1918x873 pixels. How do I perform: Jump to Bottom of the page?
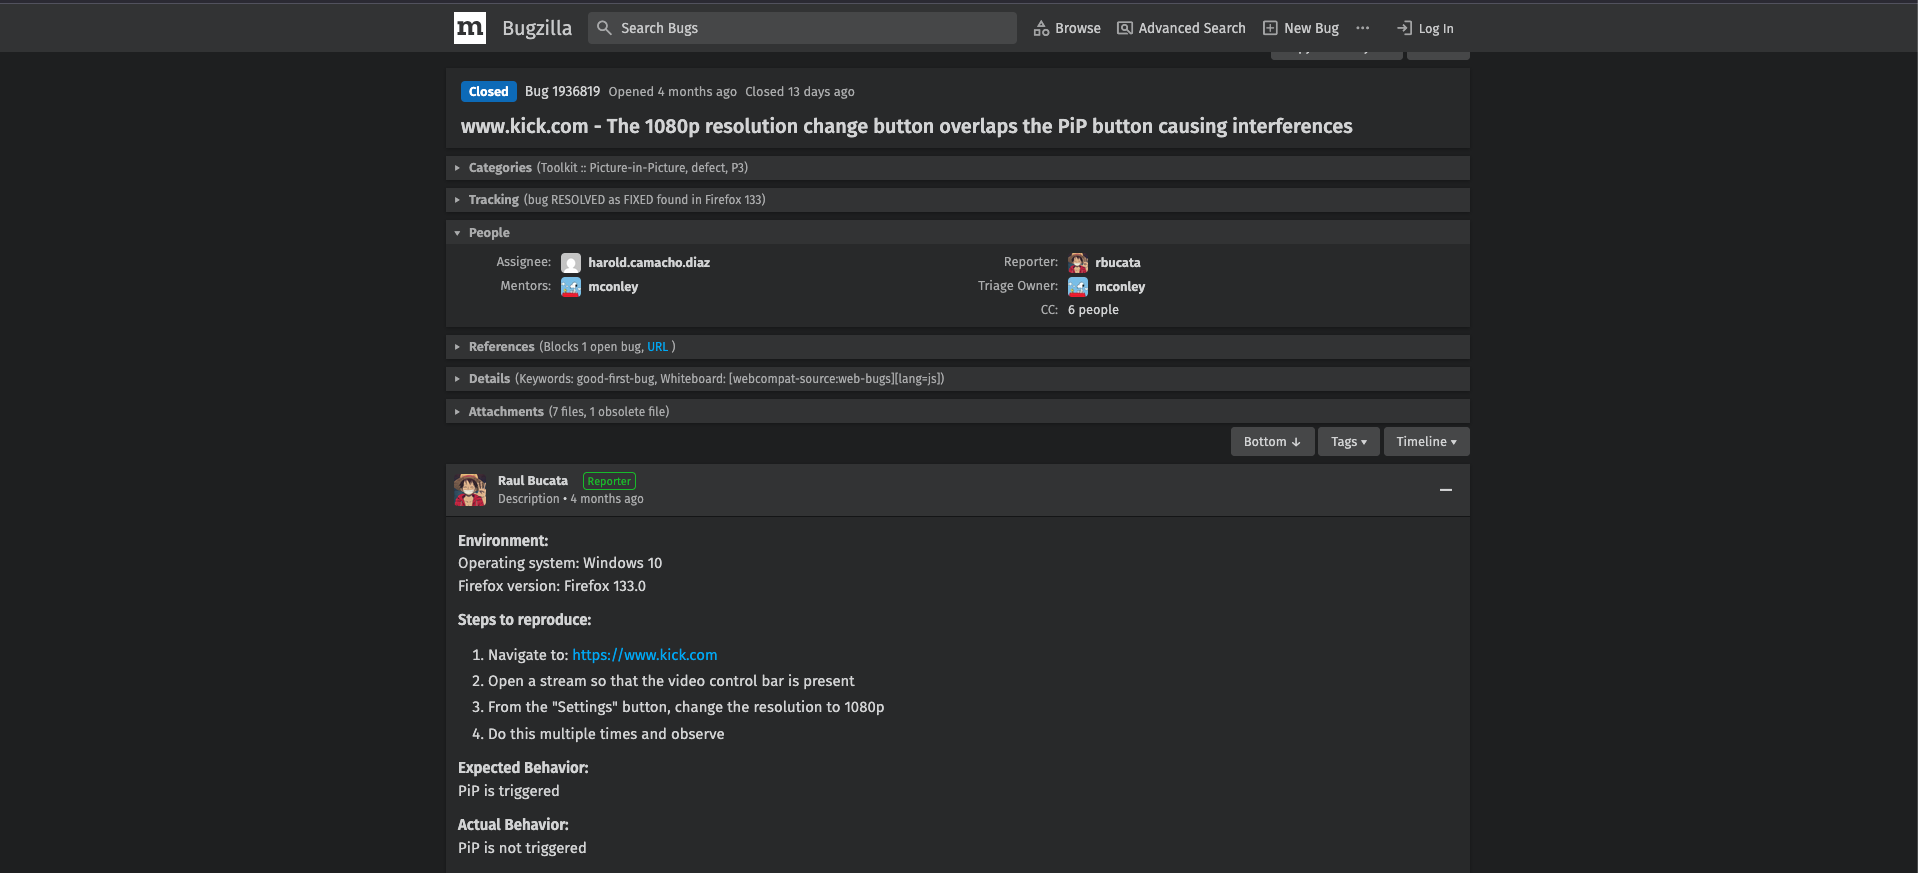pyautogui.click(x=1272, y=441)
